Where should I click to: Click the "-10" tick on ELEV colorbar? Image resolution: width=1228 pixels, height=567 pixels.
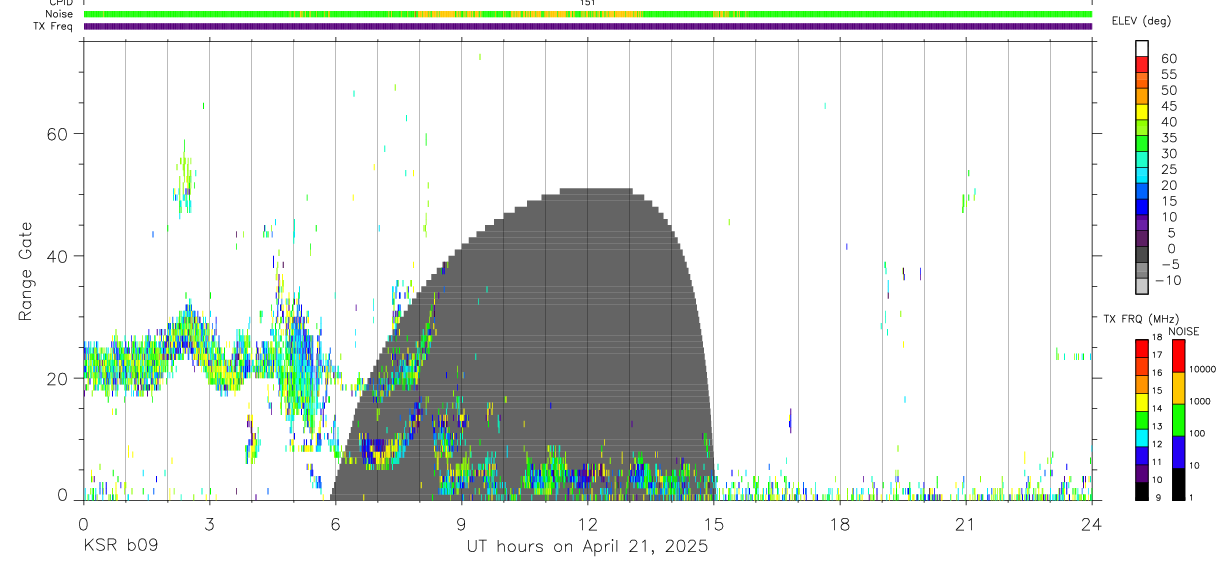tap(1167, 280)
